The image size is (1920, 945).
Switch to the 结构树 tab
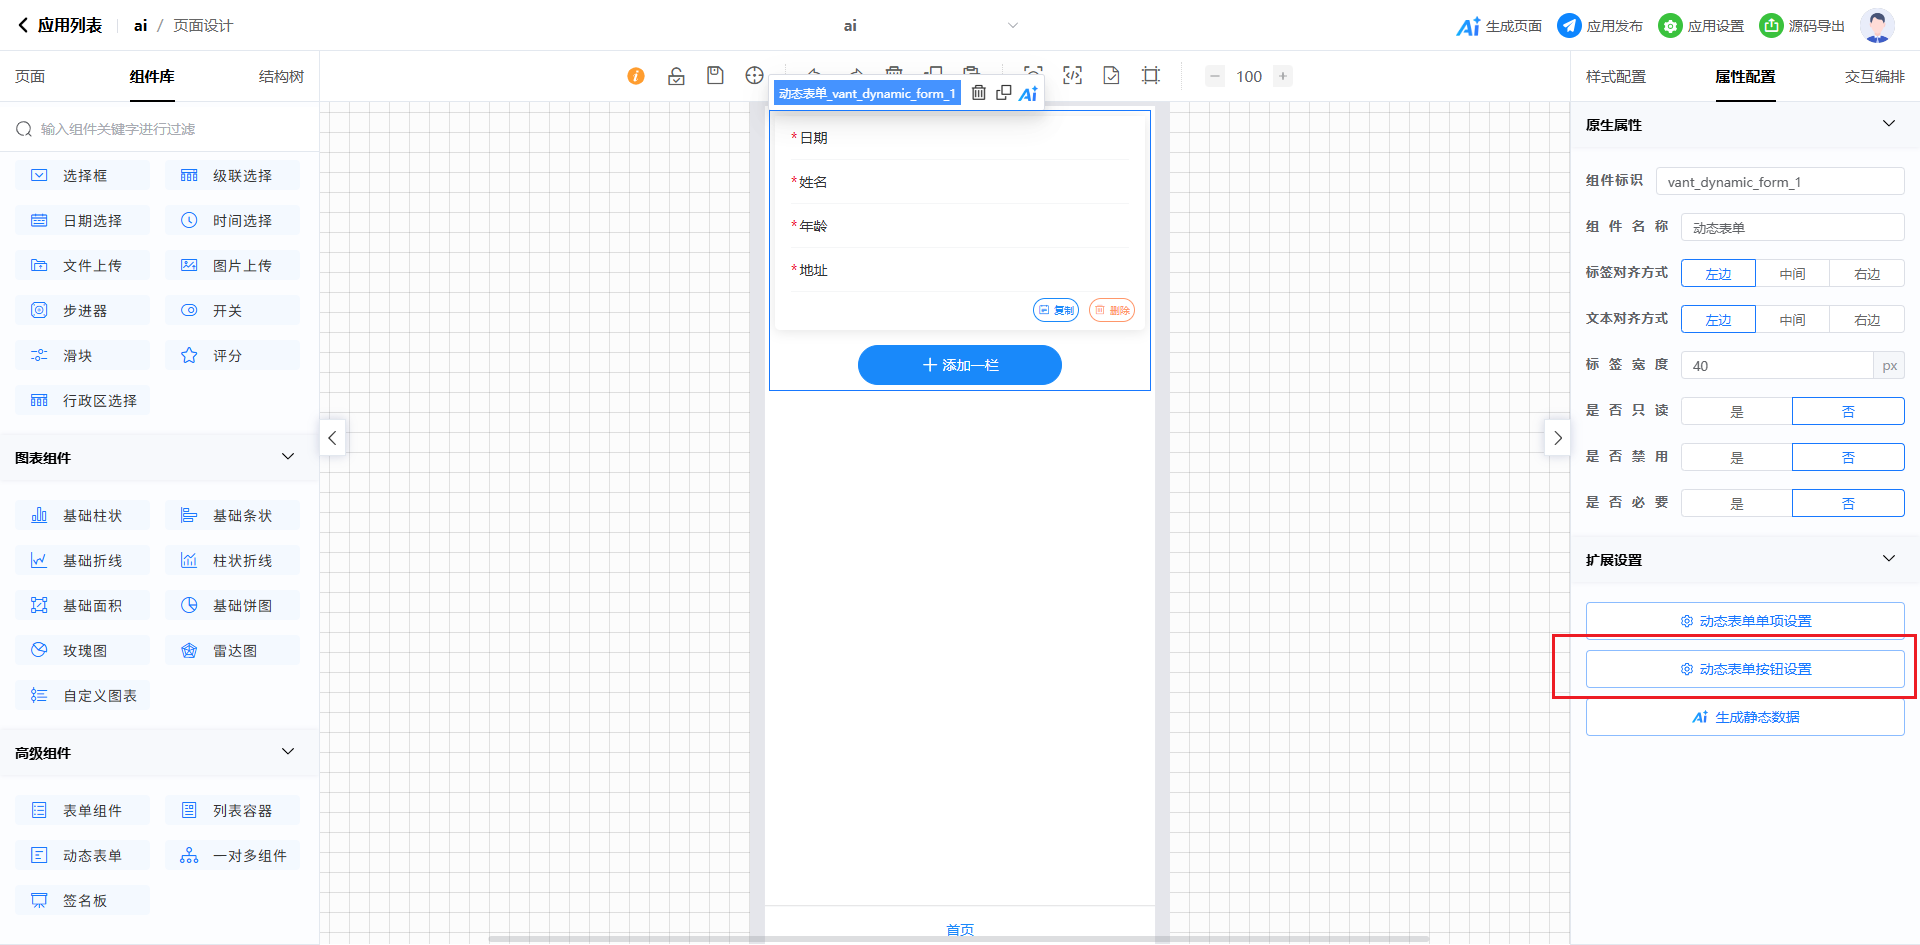click(281, 77)
